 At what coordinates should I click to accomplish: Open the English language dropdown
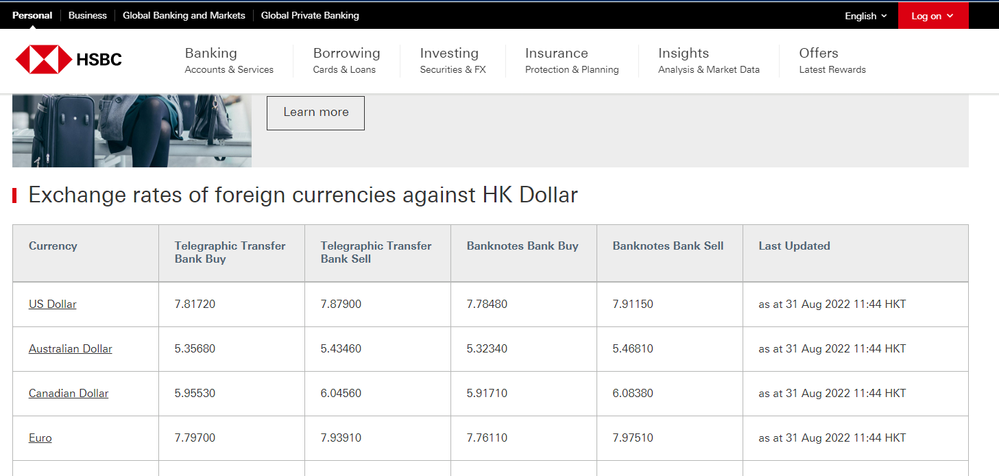(x=866, y=16)
